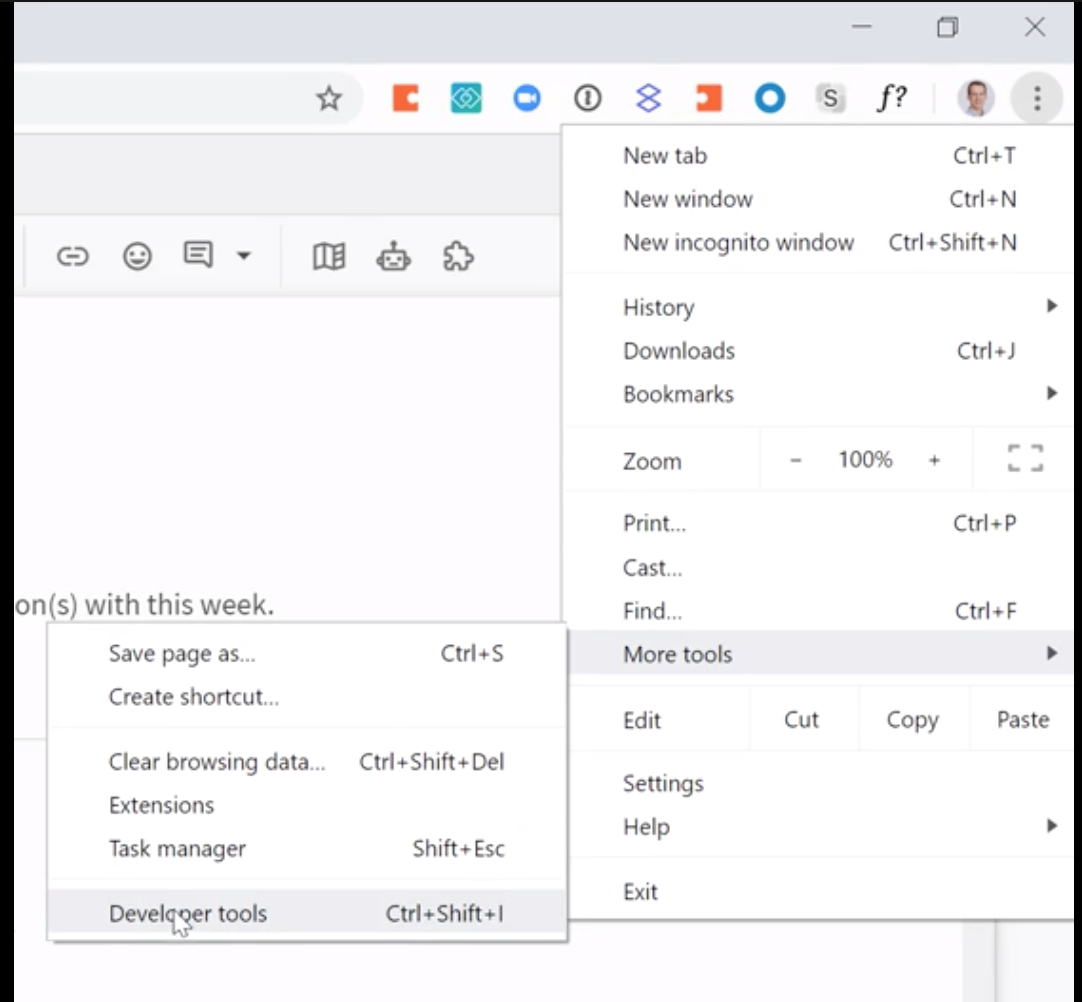Insert a link using the link icon
This screenshot has height=1002, width=1082.
pyautogui.click(x=72, y=255)
